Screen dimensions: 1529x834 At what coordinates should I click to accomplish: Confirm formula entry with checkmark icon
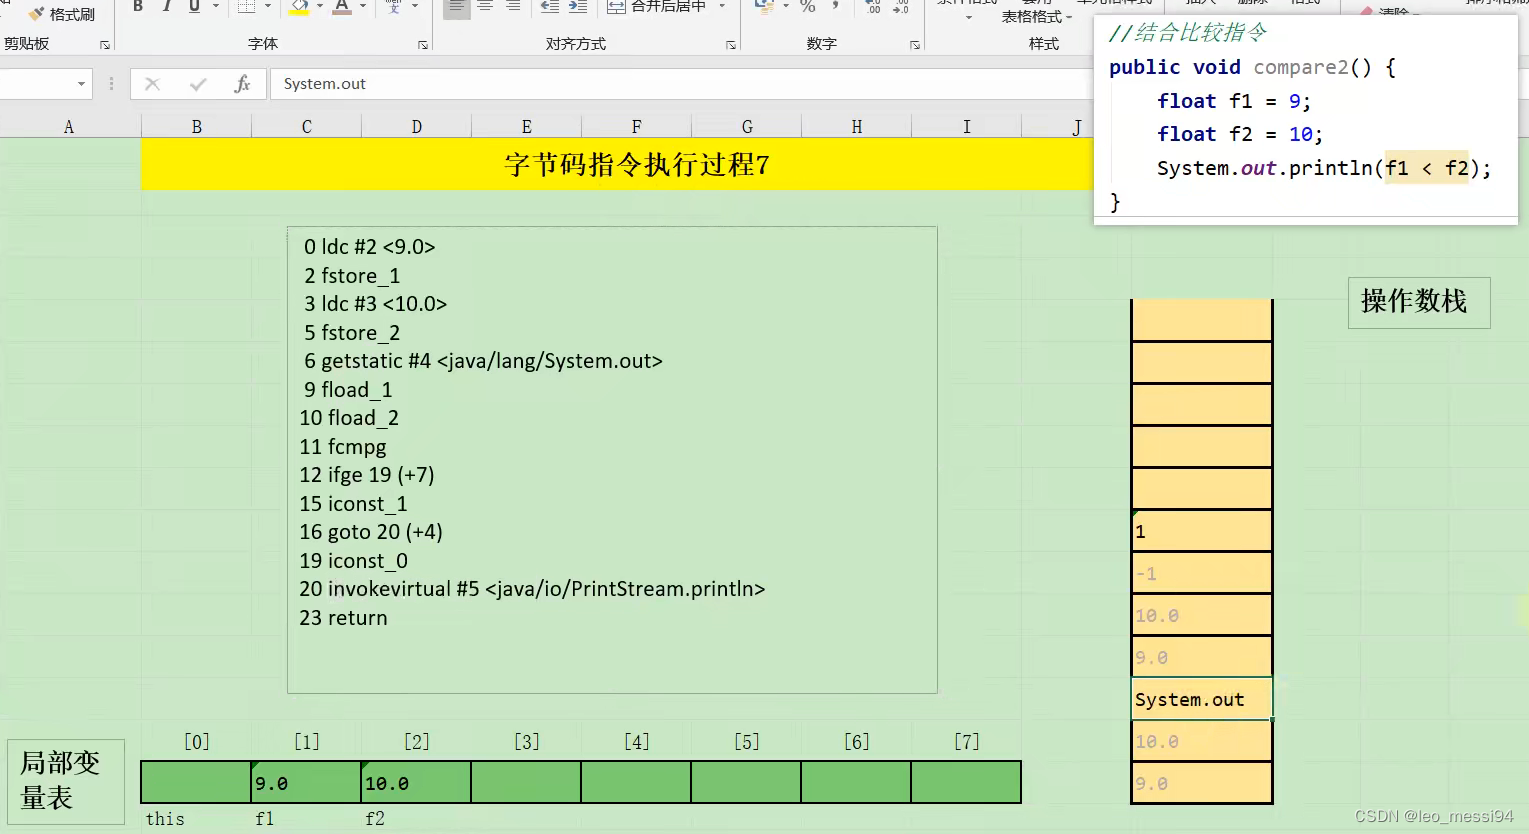[198, 84]
